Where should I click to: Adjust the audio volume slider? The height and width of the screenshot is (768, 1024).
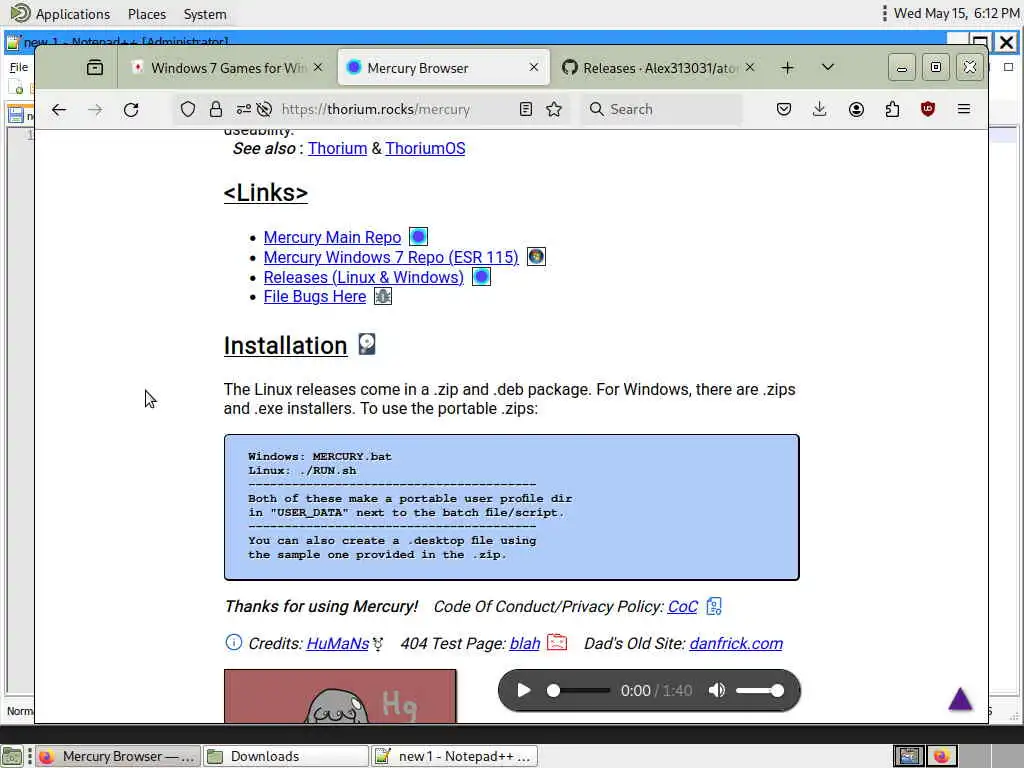coord(760,690)
